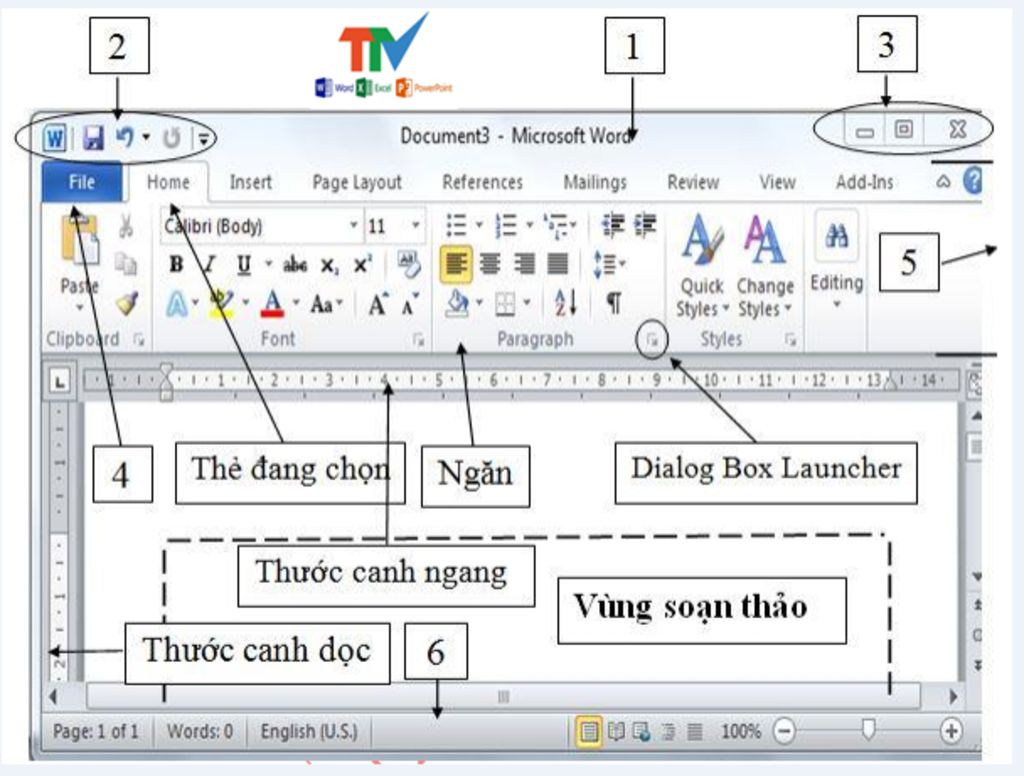The height and width of the screenshot is (776, 1024).
Task: Click the Undo arrow icon
Action: coord(125,137)
